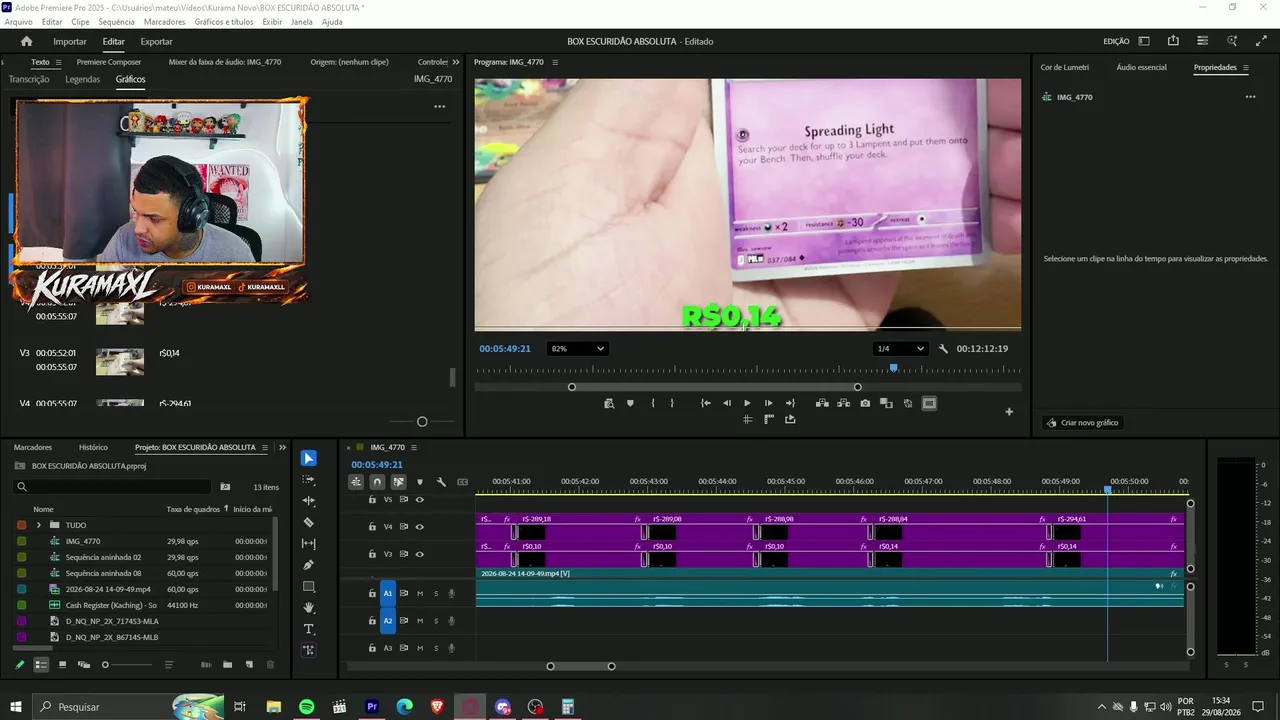Toggle closed captions track button
Image resolution: width=1280 pixels, height=720 pixels.
point(462,482)
